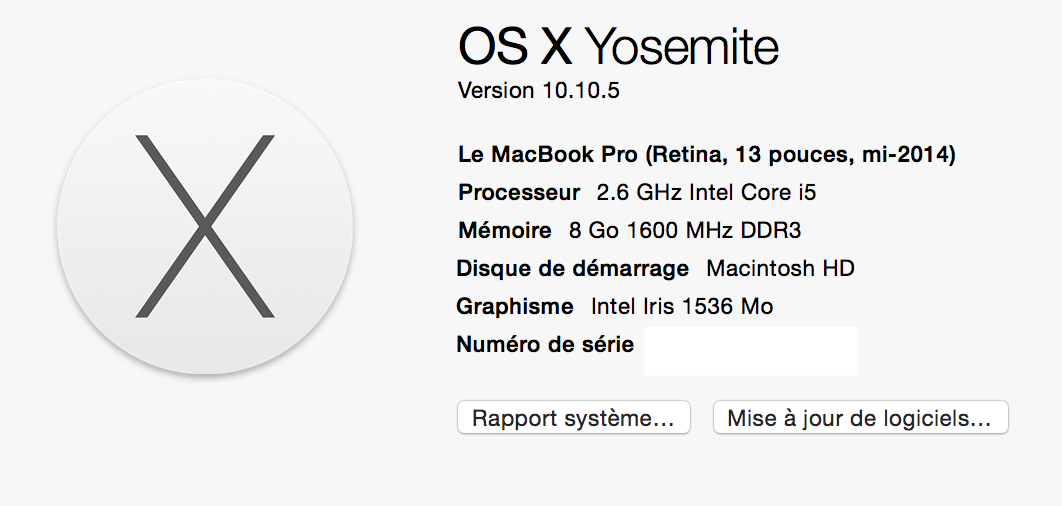Image resolution: width=1062 pixels, height=506 pixels.
Task: Click the blank serial number field
Action: 750,350
